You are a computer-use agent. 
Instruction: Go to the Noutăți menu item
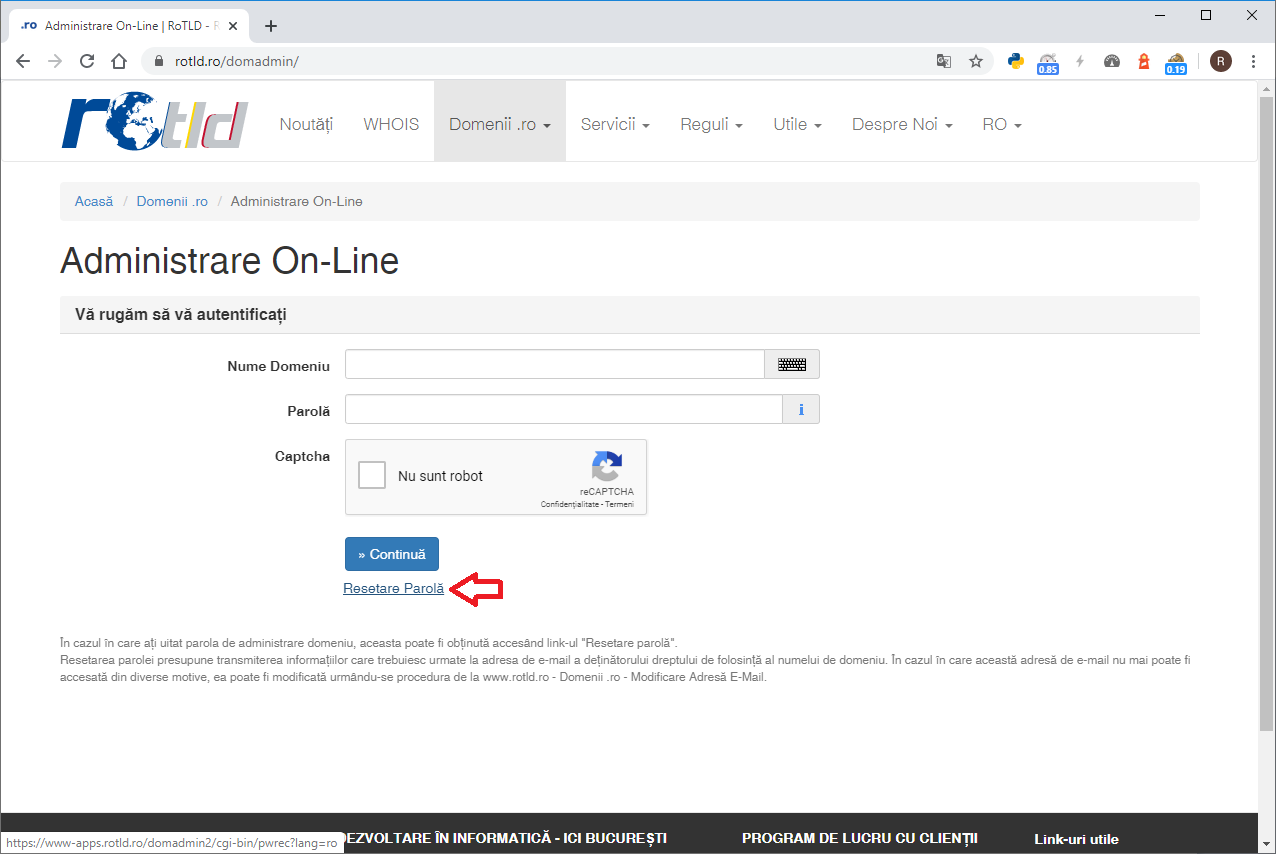306,125
